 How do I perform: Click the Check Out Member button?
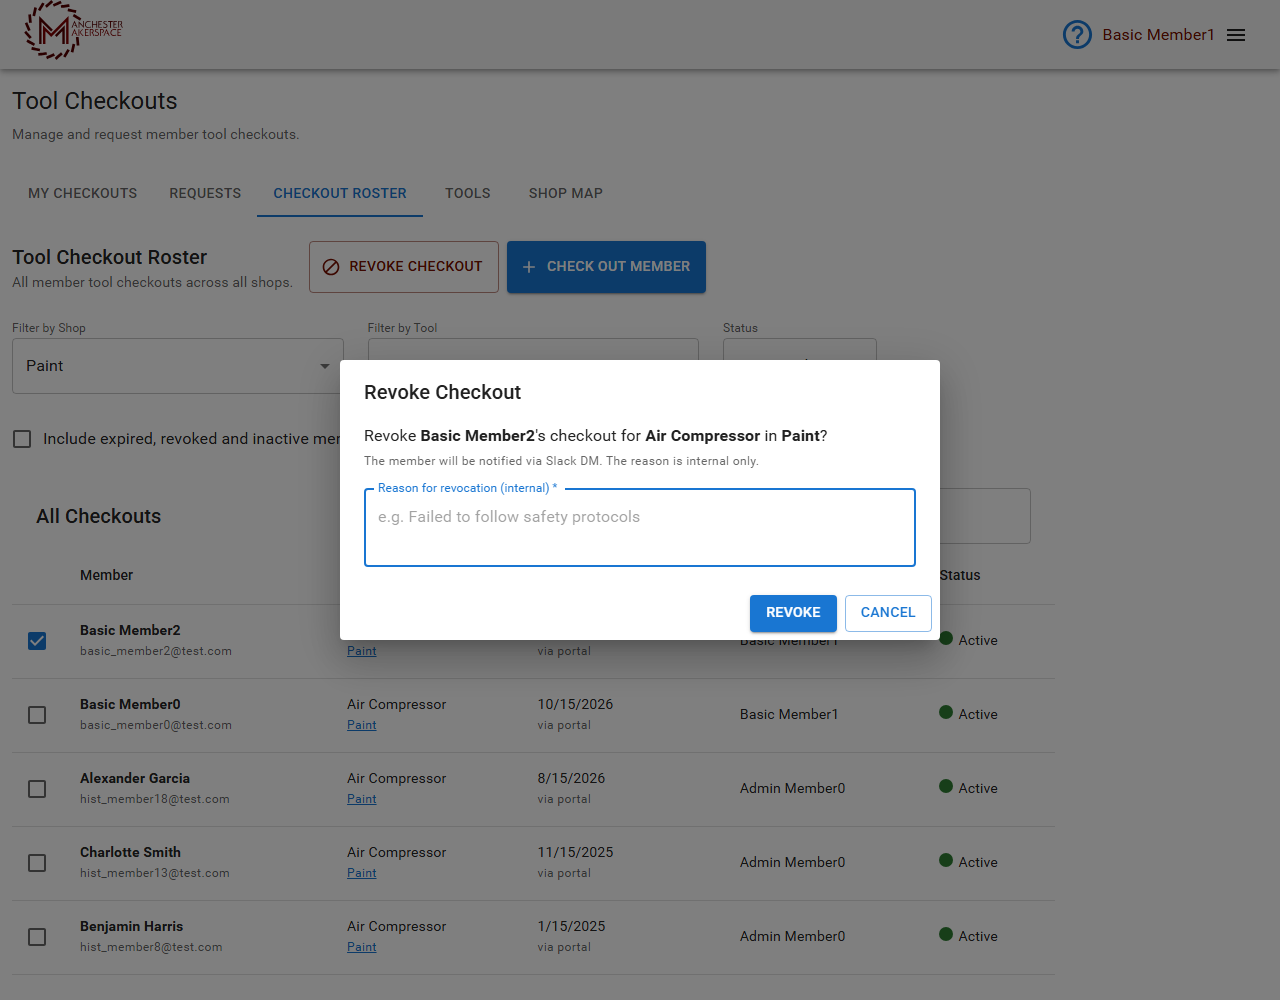pos(606,267)
